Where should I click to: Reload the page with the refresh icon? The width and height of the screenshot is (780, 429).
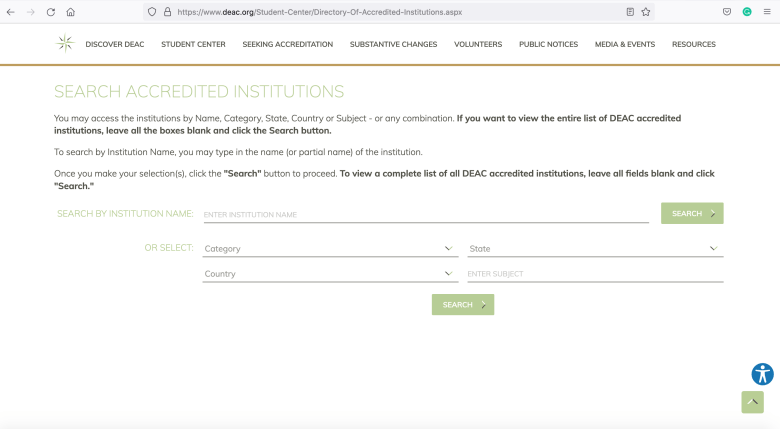51,12
